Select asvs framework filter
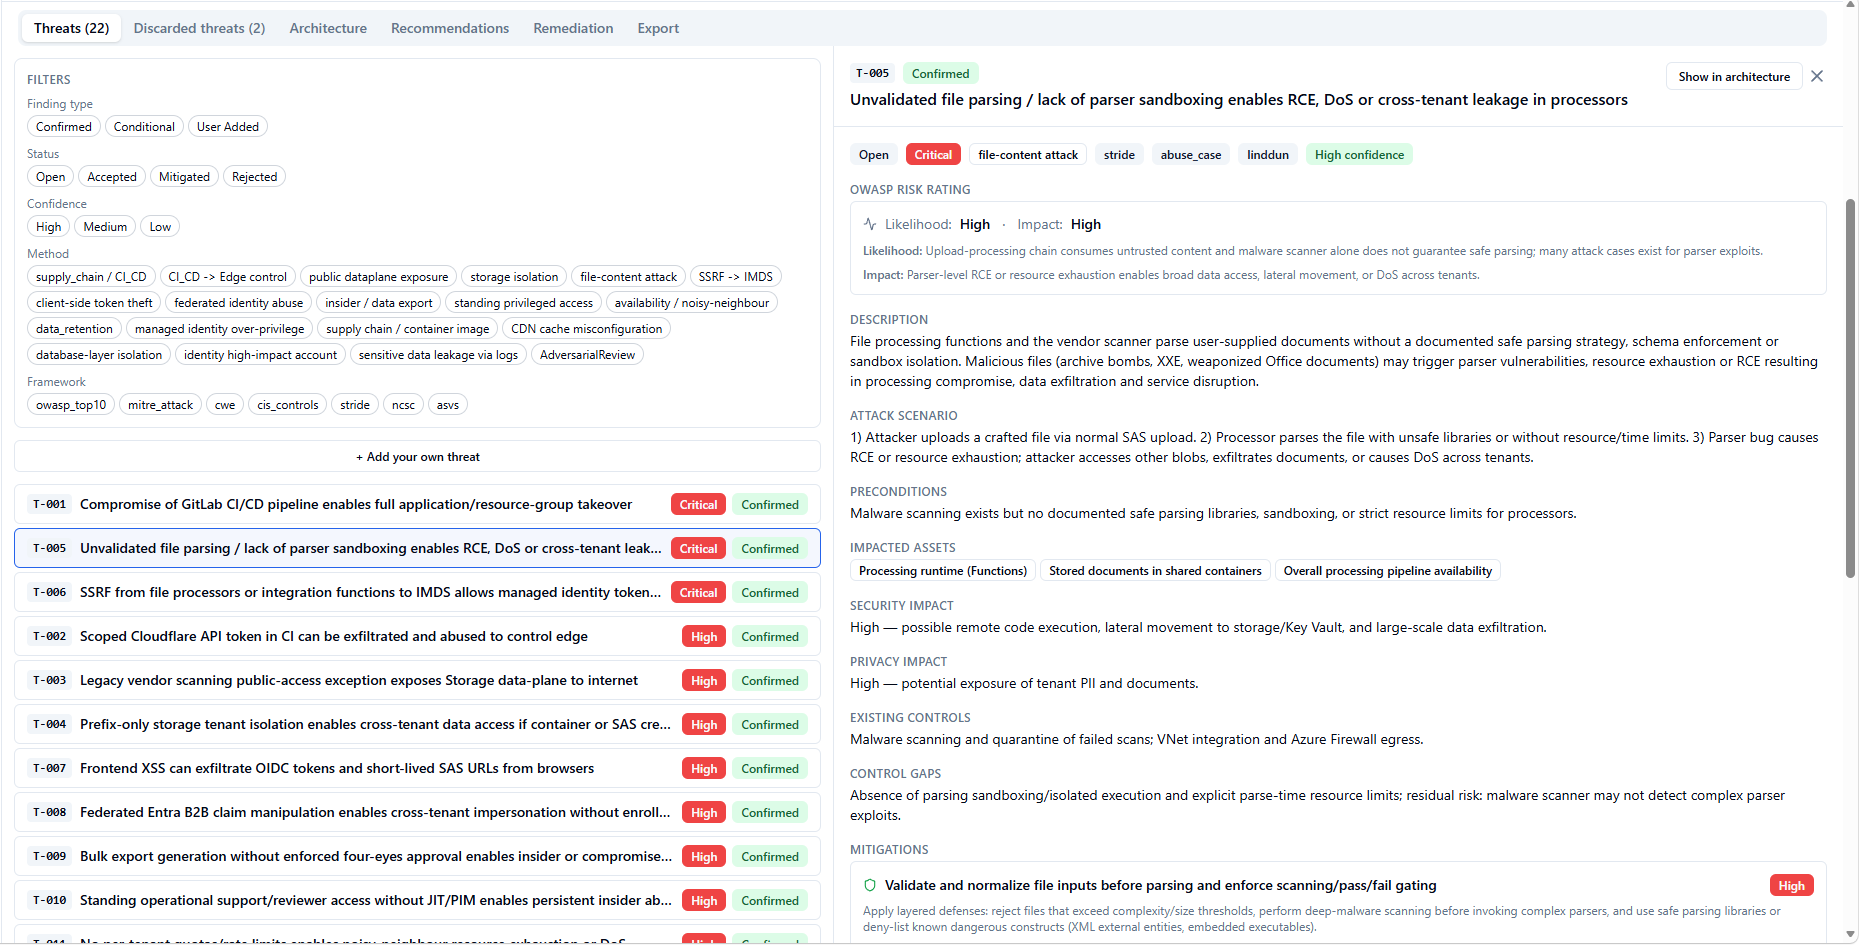Screen dimensions: 1861x947 tap(448, 405)
